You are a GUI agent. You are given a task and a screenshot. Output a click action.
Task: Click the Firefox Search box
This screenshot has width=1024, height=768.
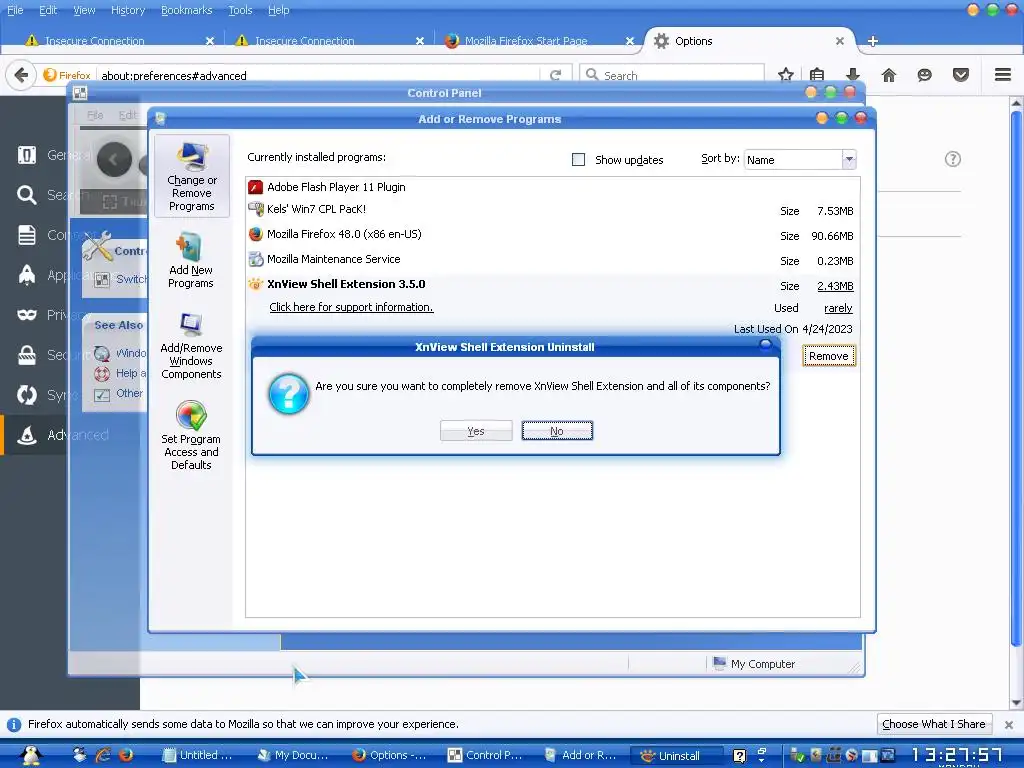(x=673, y=75)
